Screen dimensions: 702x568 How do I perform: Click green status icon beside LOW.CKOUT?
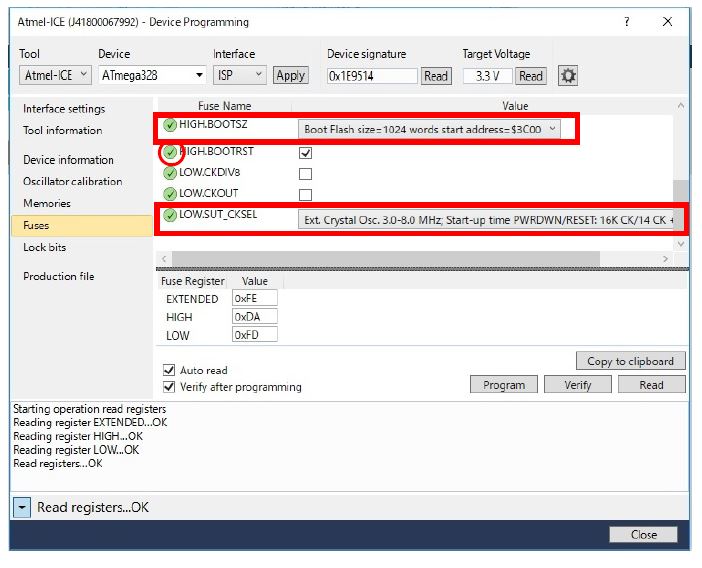tap(170, 193)
